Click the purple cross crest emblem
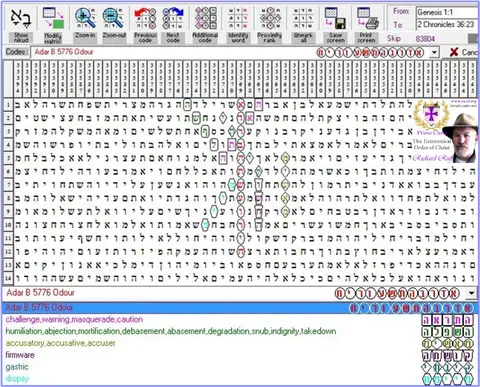 coord(431,114)
